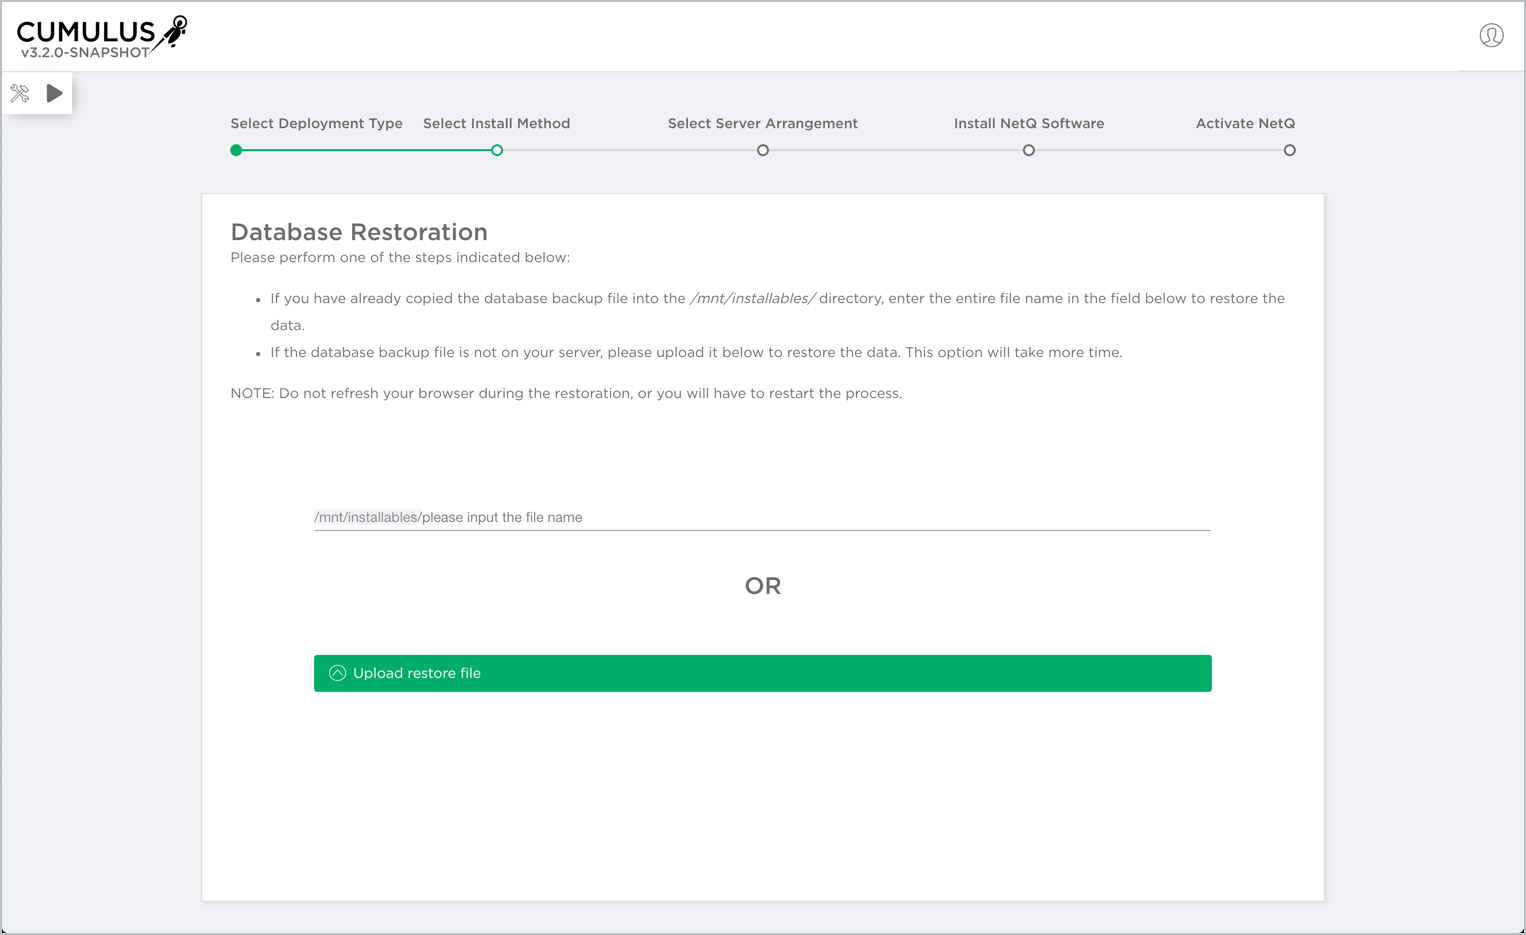Click the play arrow icon
1526x935 pixels.
(55, 93)
